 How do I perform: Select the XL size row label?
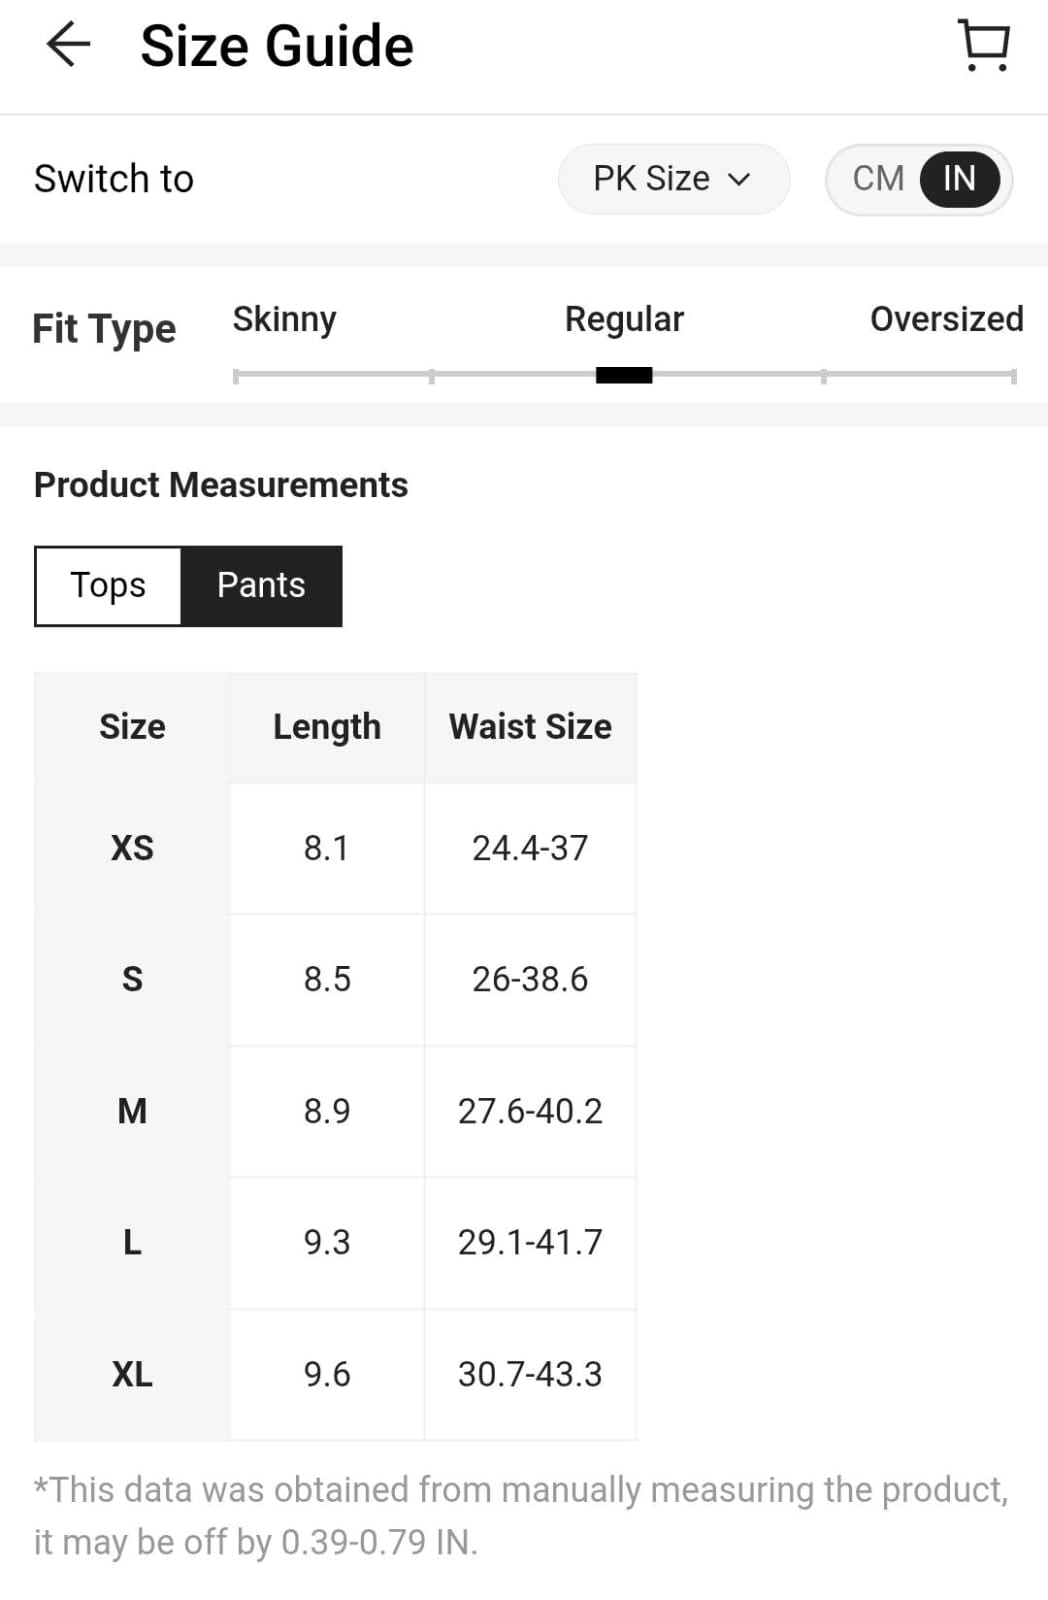pyautogui.click(x=132, y=1374)
